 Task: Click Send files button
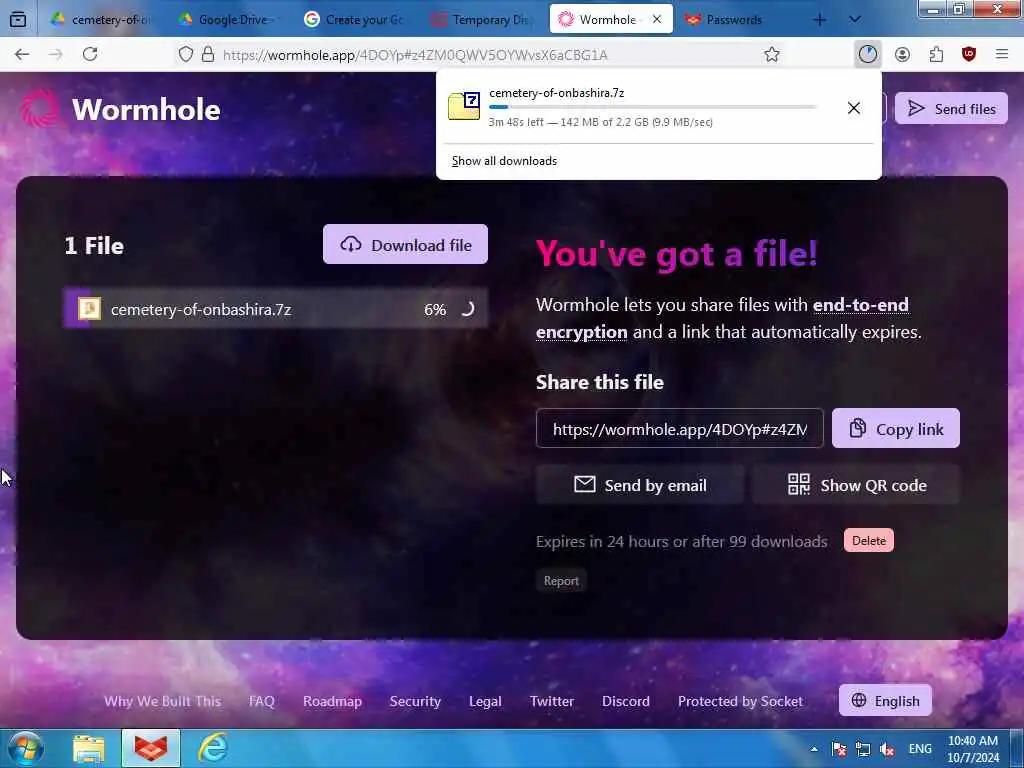click(952, 108)
